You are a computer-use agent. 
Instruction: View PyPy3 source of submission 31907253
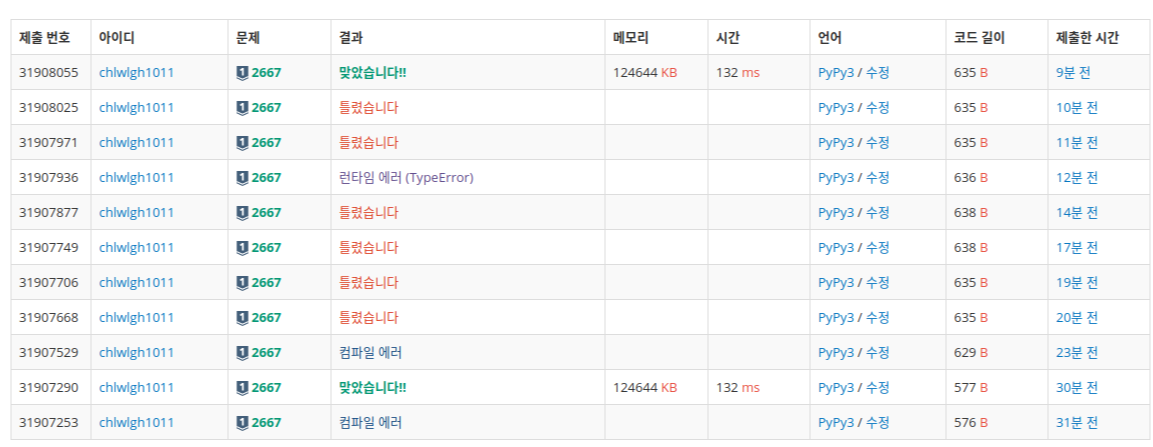click(836, 423)
